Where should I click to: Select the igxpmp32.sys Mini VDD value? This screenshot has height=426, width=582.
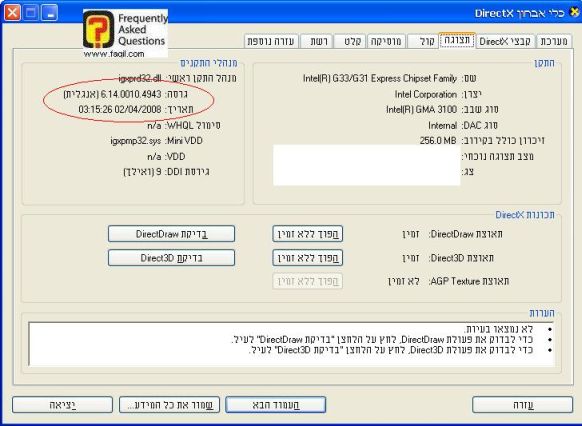[x=136, y=141]
